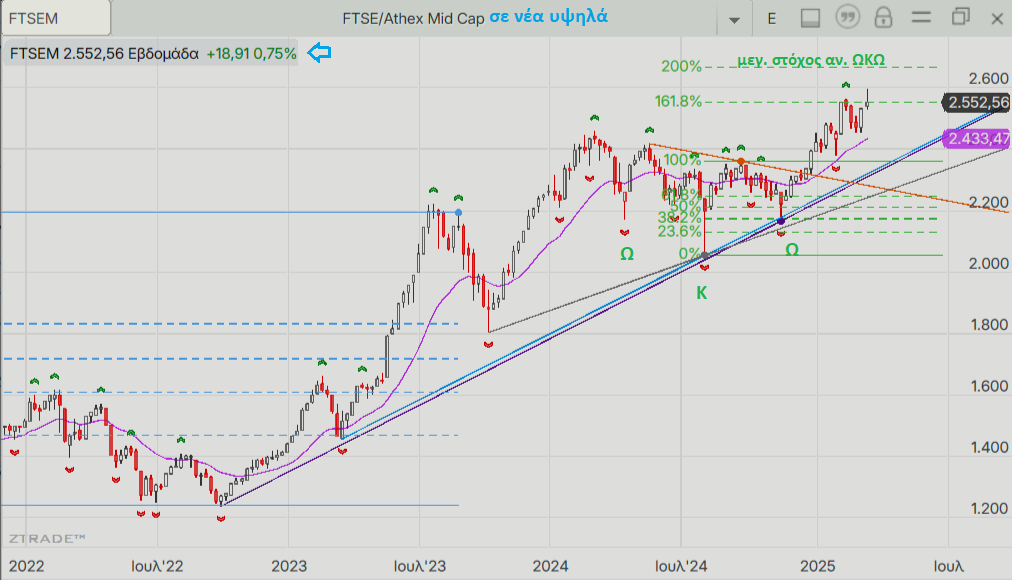Open the two-line chart menu icon
1012x580 pixels.
click(921, 17)
